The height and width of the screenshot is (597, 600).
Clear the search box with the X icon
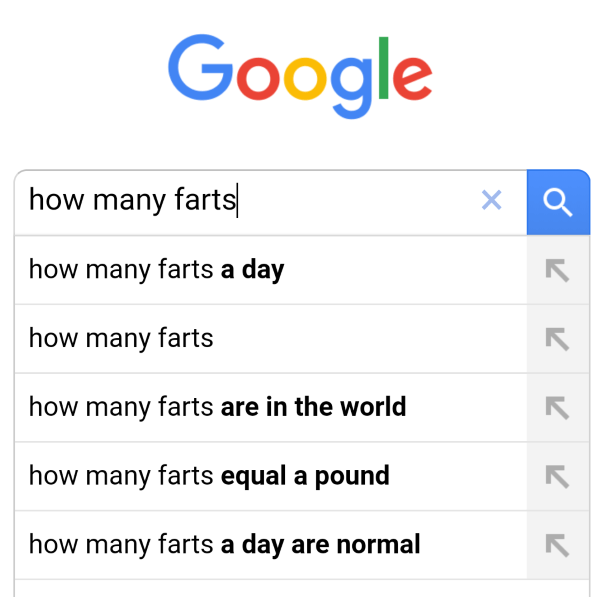coord(491,200)
